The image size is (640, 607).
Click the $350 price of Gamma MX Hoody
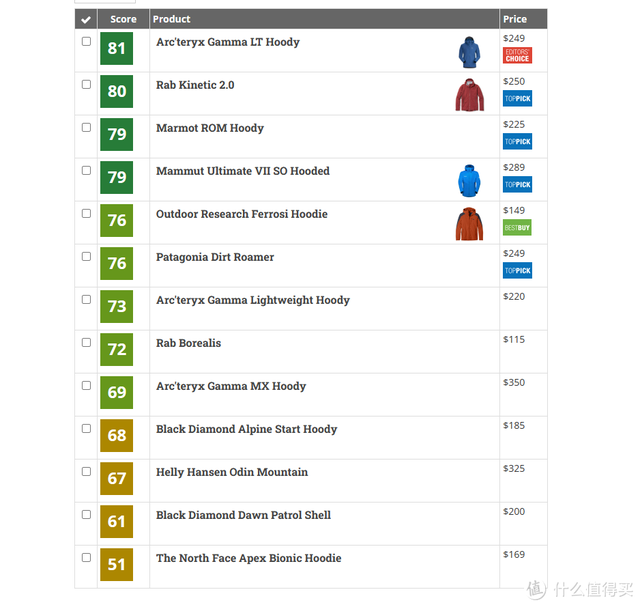[x=514, y=382]
